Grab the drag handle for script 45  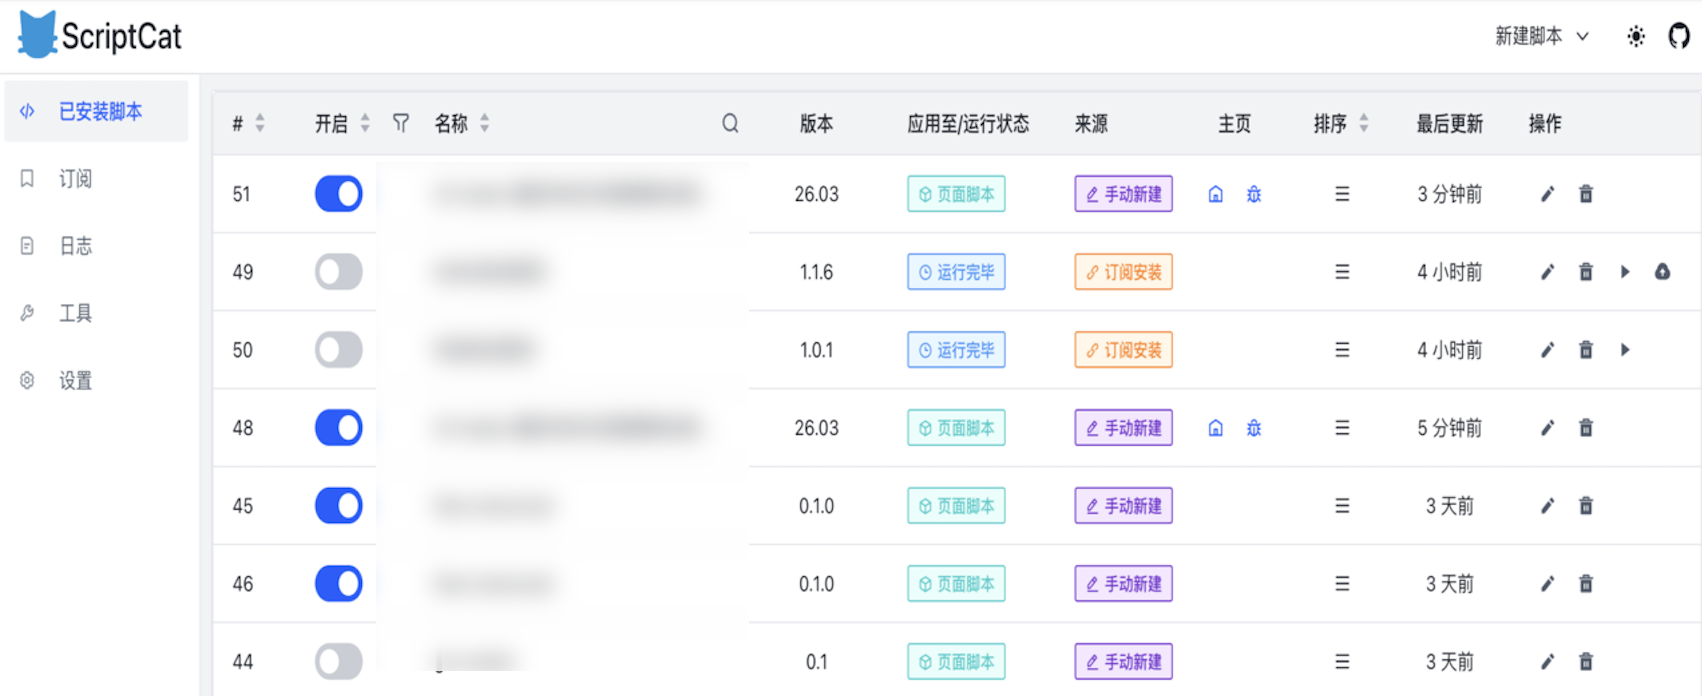(1342, 506)
